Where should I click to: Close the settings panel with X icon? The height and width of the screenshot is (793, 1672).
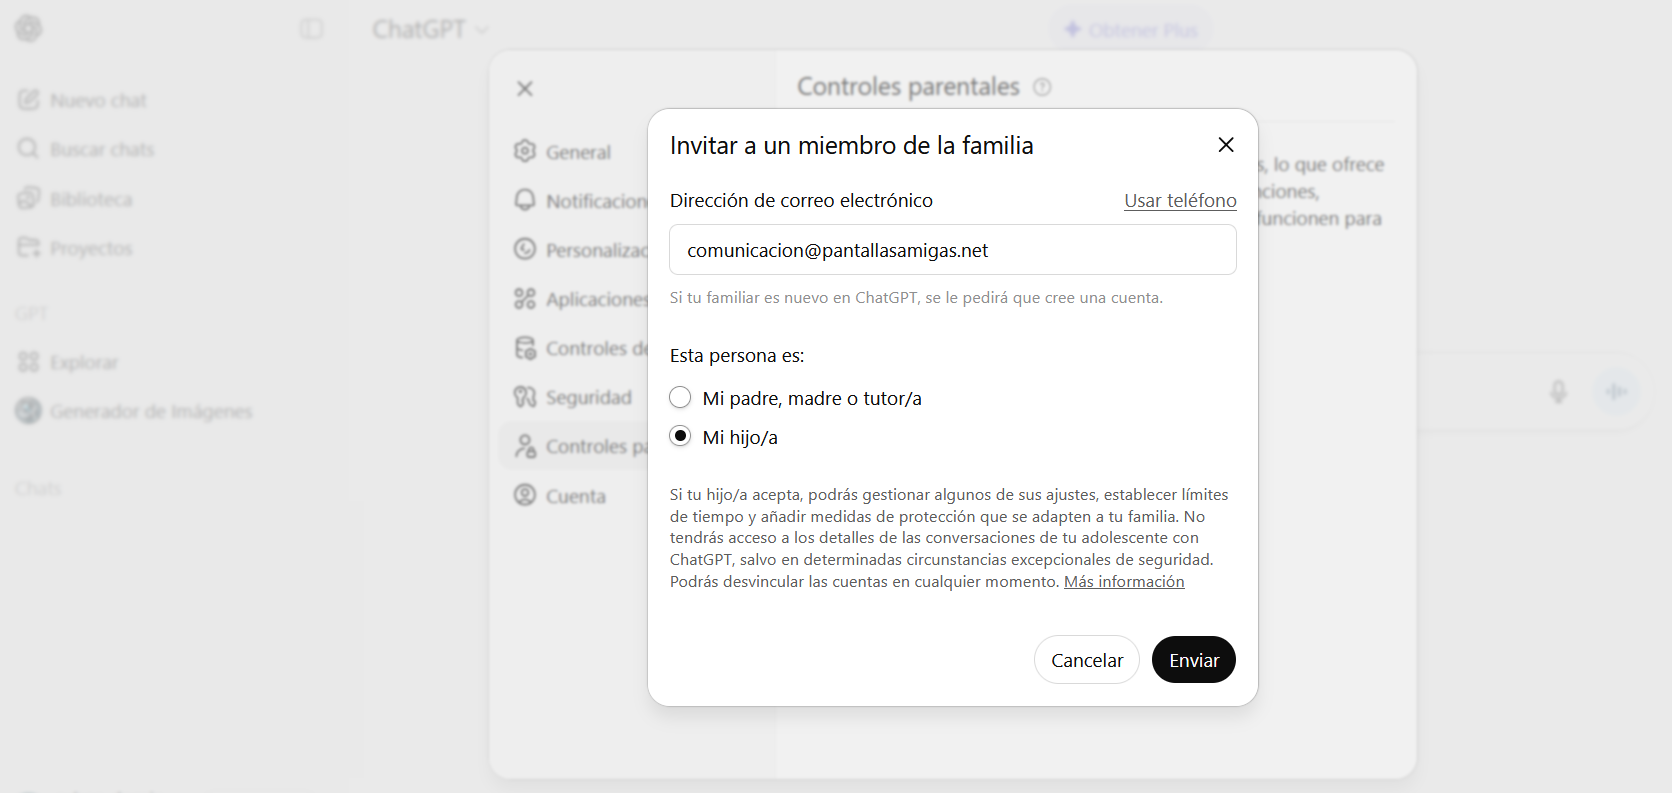pyautogui.click(x=525, y=89)
